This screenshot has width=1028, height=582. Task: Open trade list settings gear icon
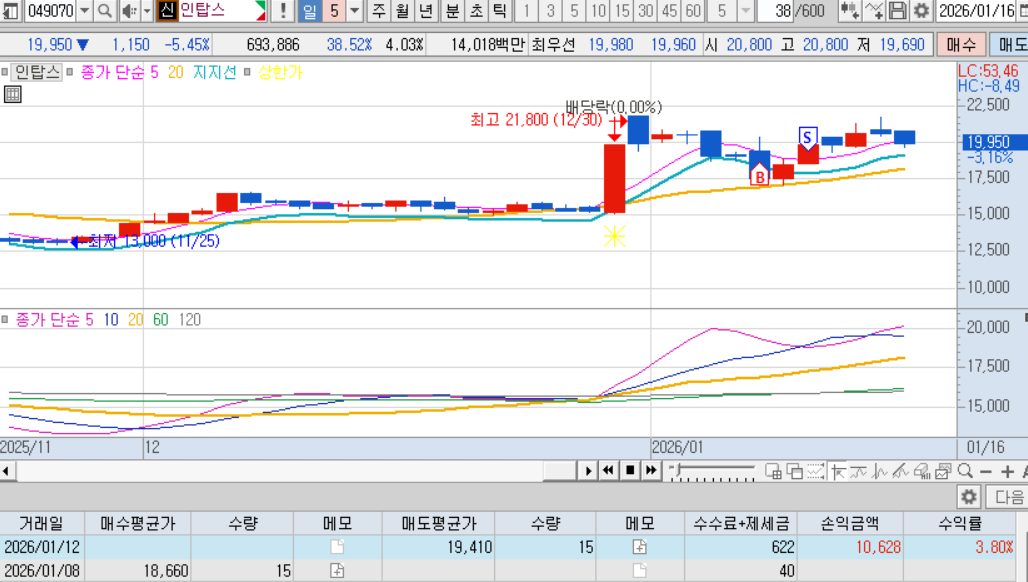[969, 497]
